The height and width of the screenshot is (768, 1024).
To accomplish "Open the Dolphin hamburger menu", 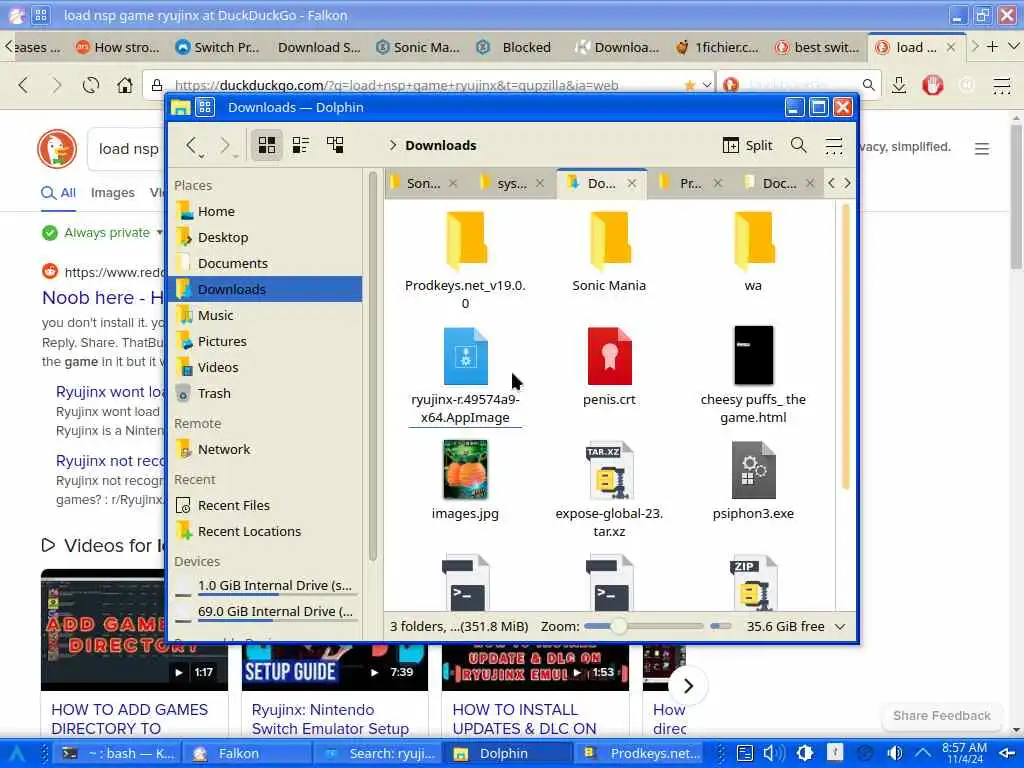I will pos(833,145).
